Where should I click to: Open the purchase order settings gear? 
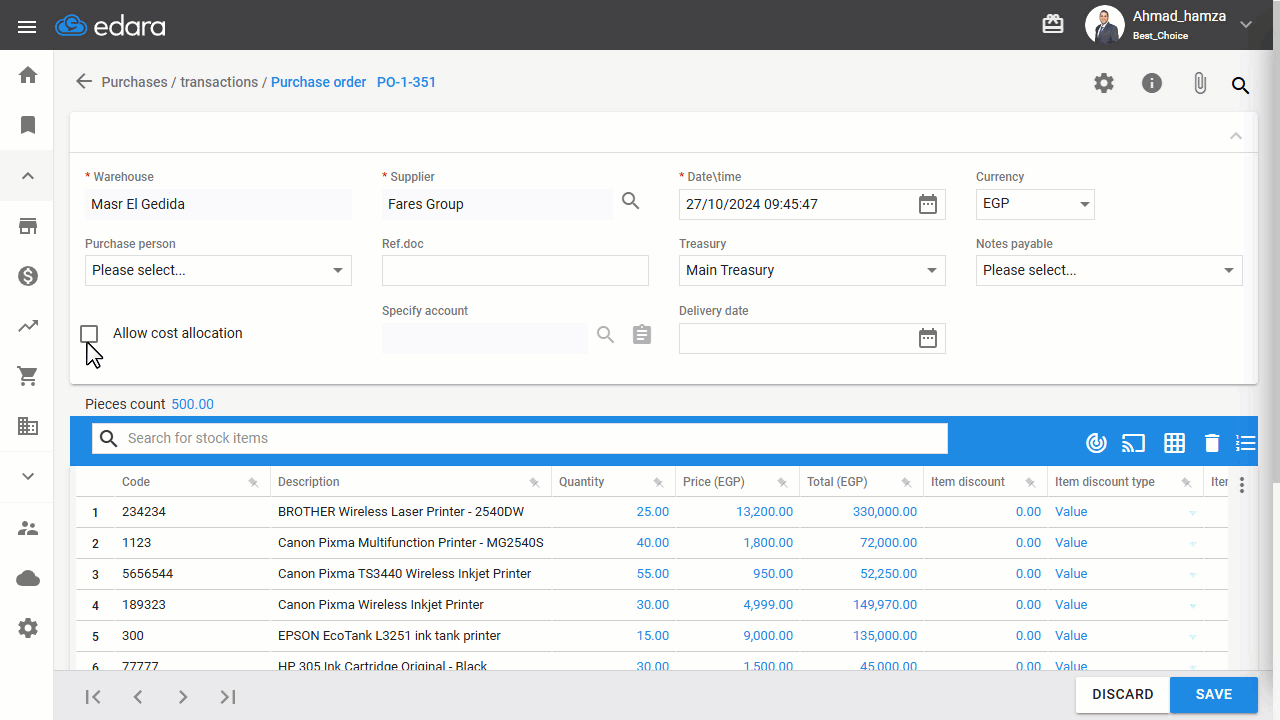click(x=1104, y=84)
